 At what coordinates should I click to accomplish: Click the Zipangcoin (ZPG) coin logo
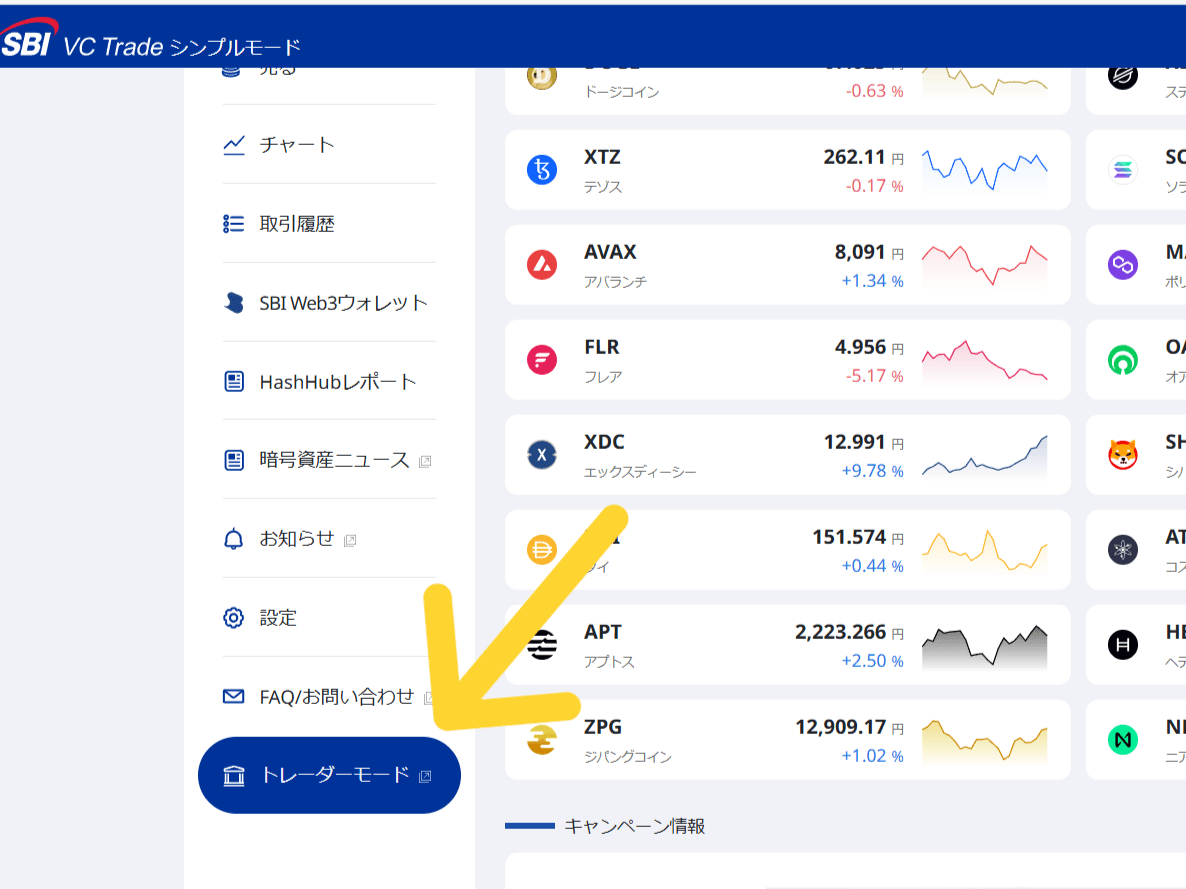click(x=541, y=739)
